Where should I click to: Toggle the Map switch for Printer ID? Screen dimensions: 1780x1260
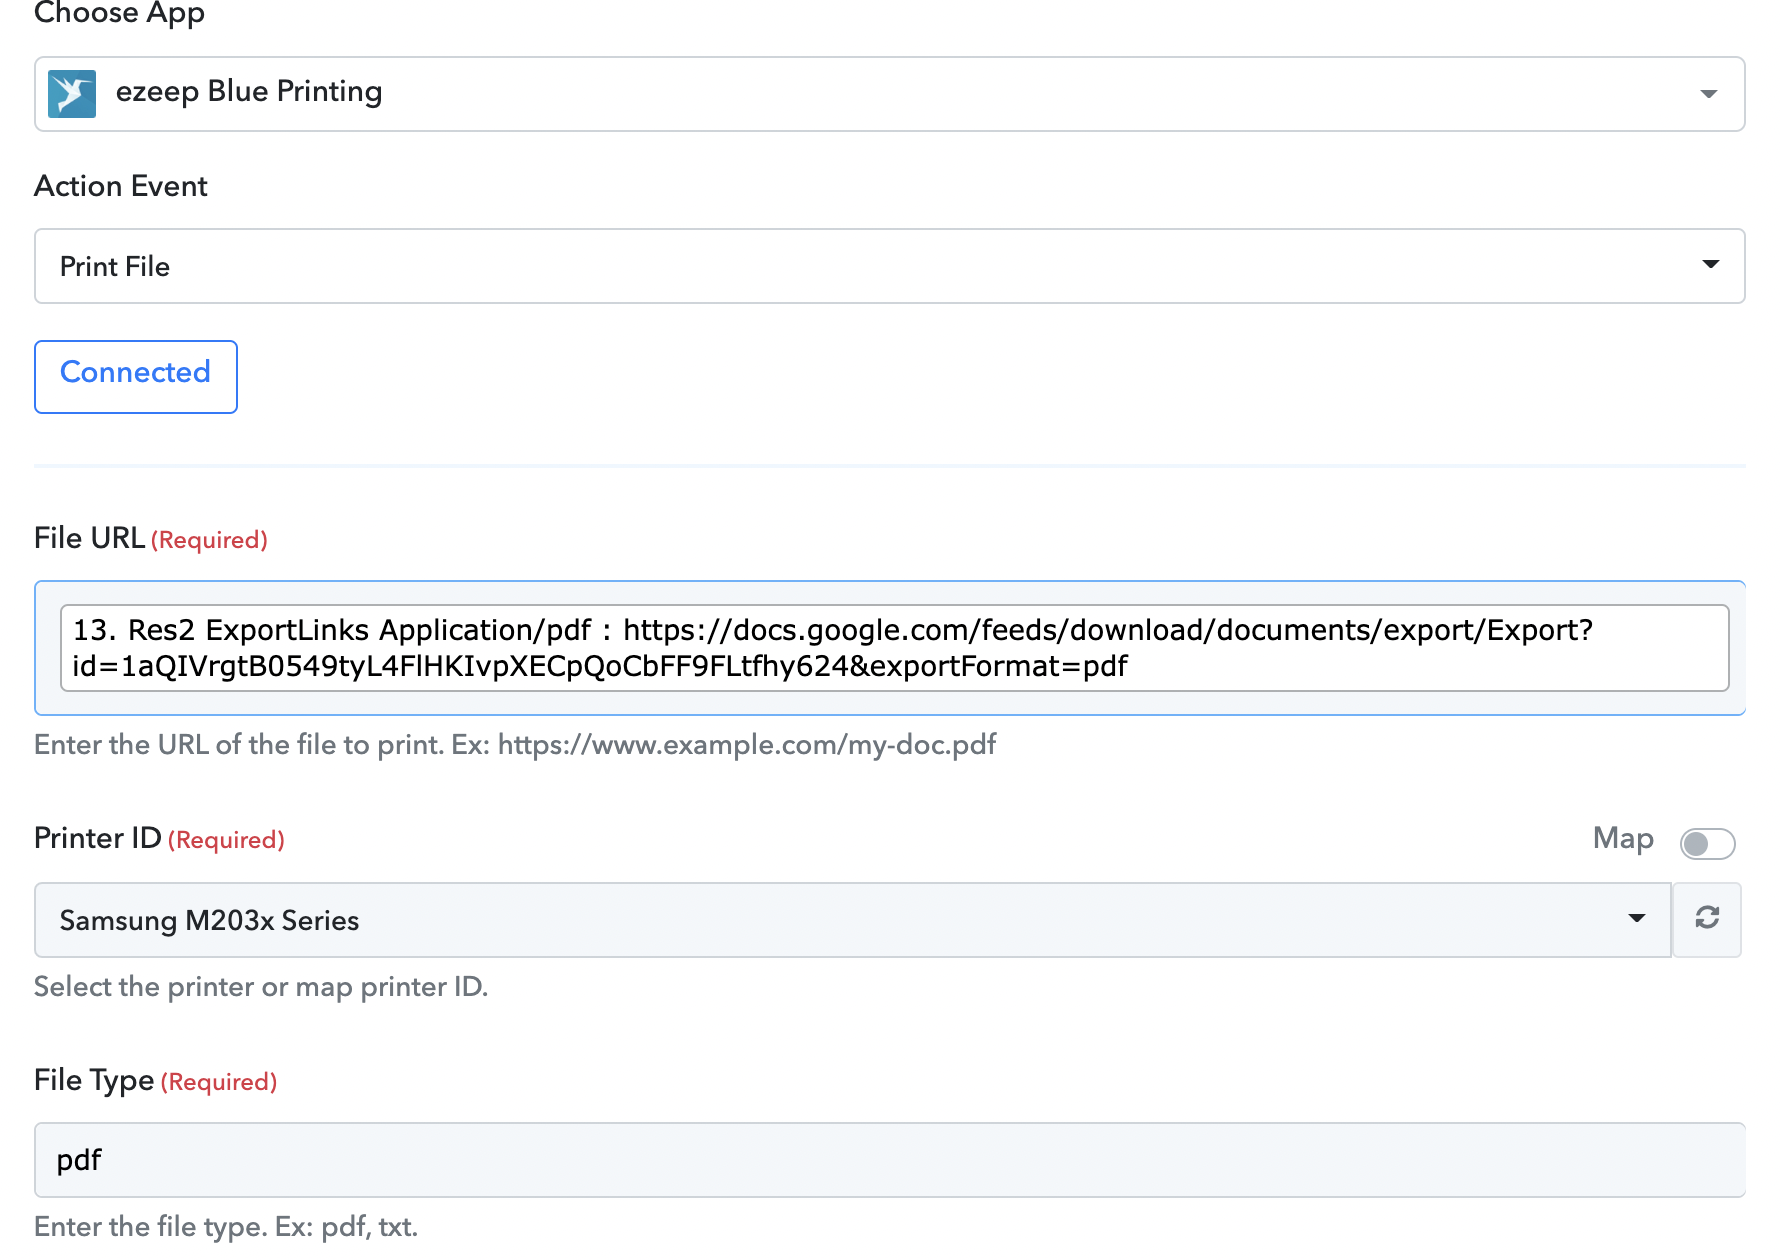click(1707, 843)
